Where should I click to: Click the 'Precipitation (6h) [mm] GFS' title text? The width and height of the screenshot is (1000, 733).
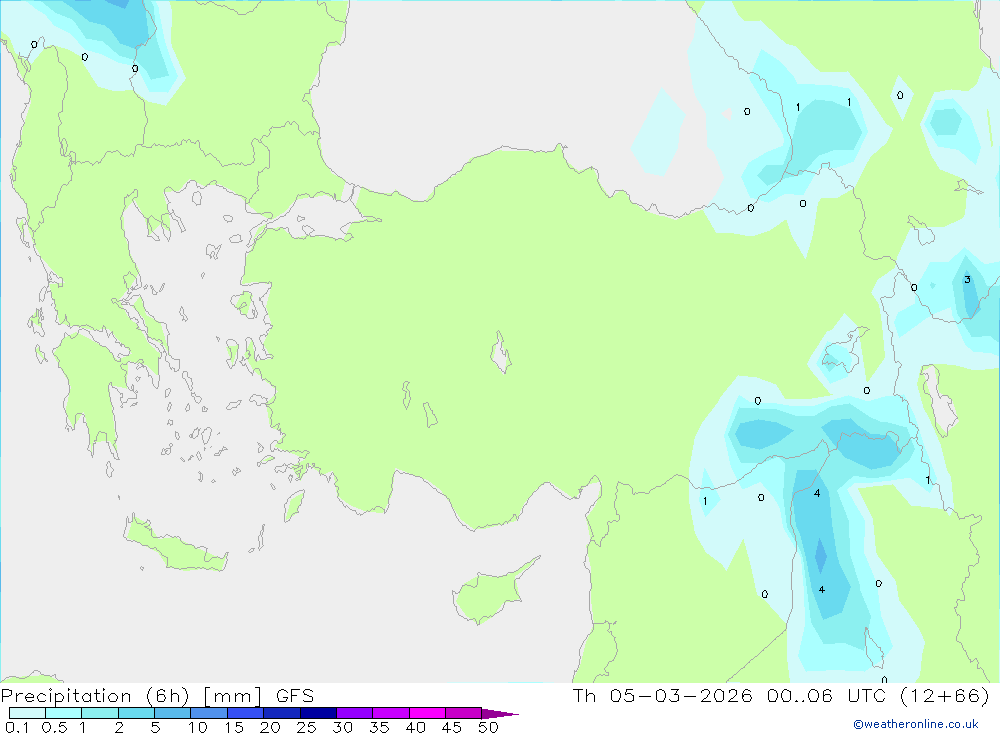click(157, 696)
